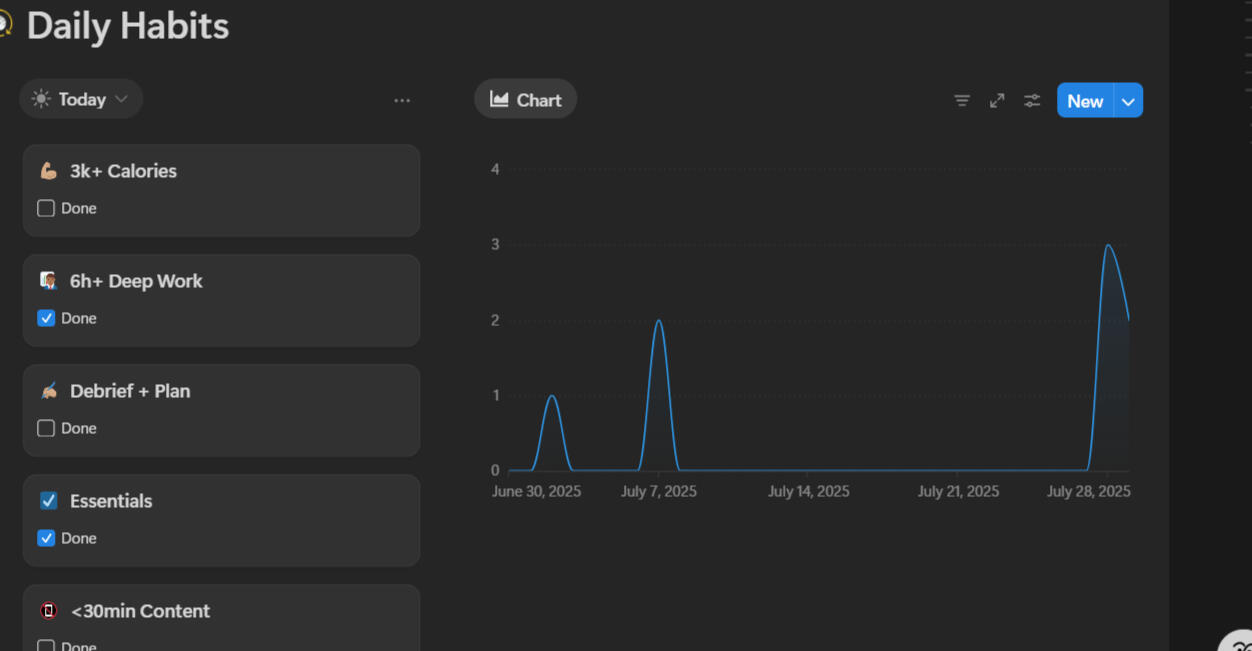The height and width of the screenshot is (651, 1252).
Task: Open the view settings sliders icon
Action: (x=1032, y=100)
